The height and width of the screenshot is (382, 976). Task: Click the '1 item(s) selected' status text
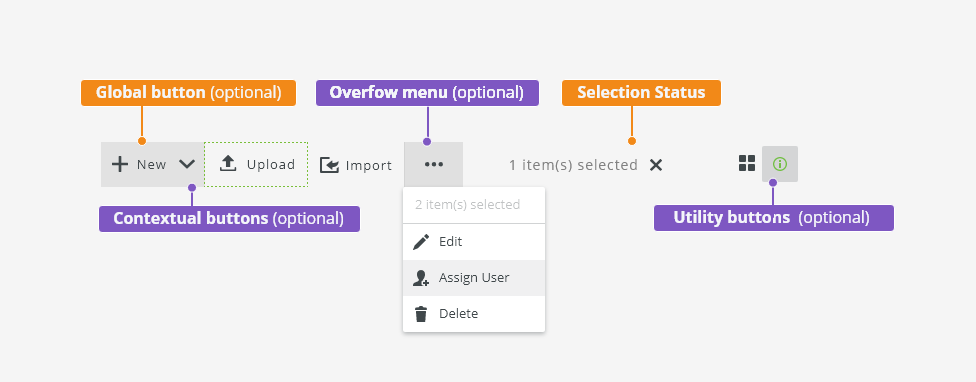coord(573,165)
